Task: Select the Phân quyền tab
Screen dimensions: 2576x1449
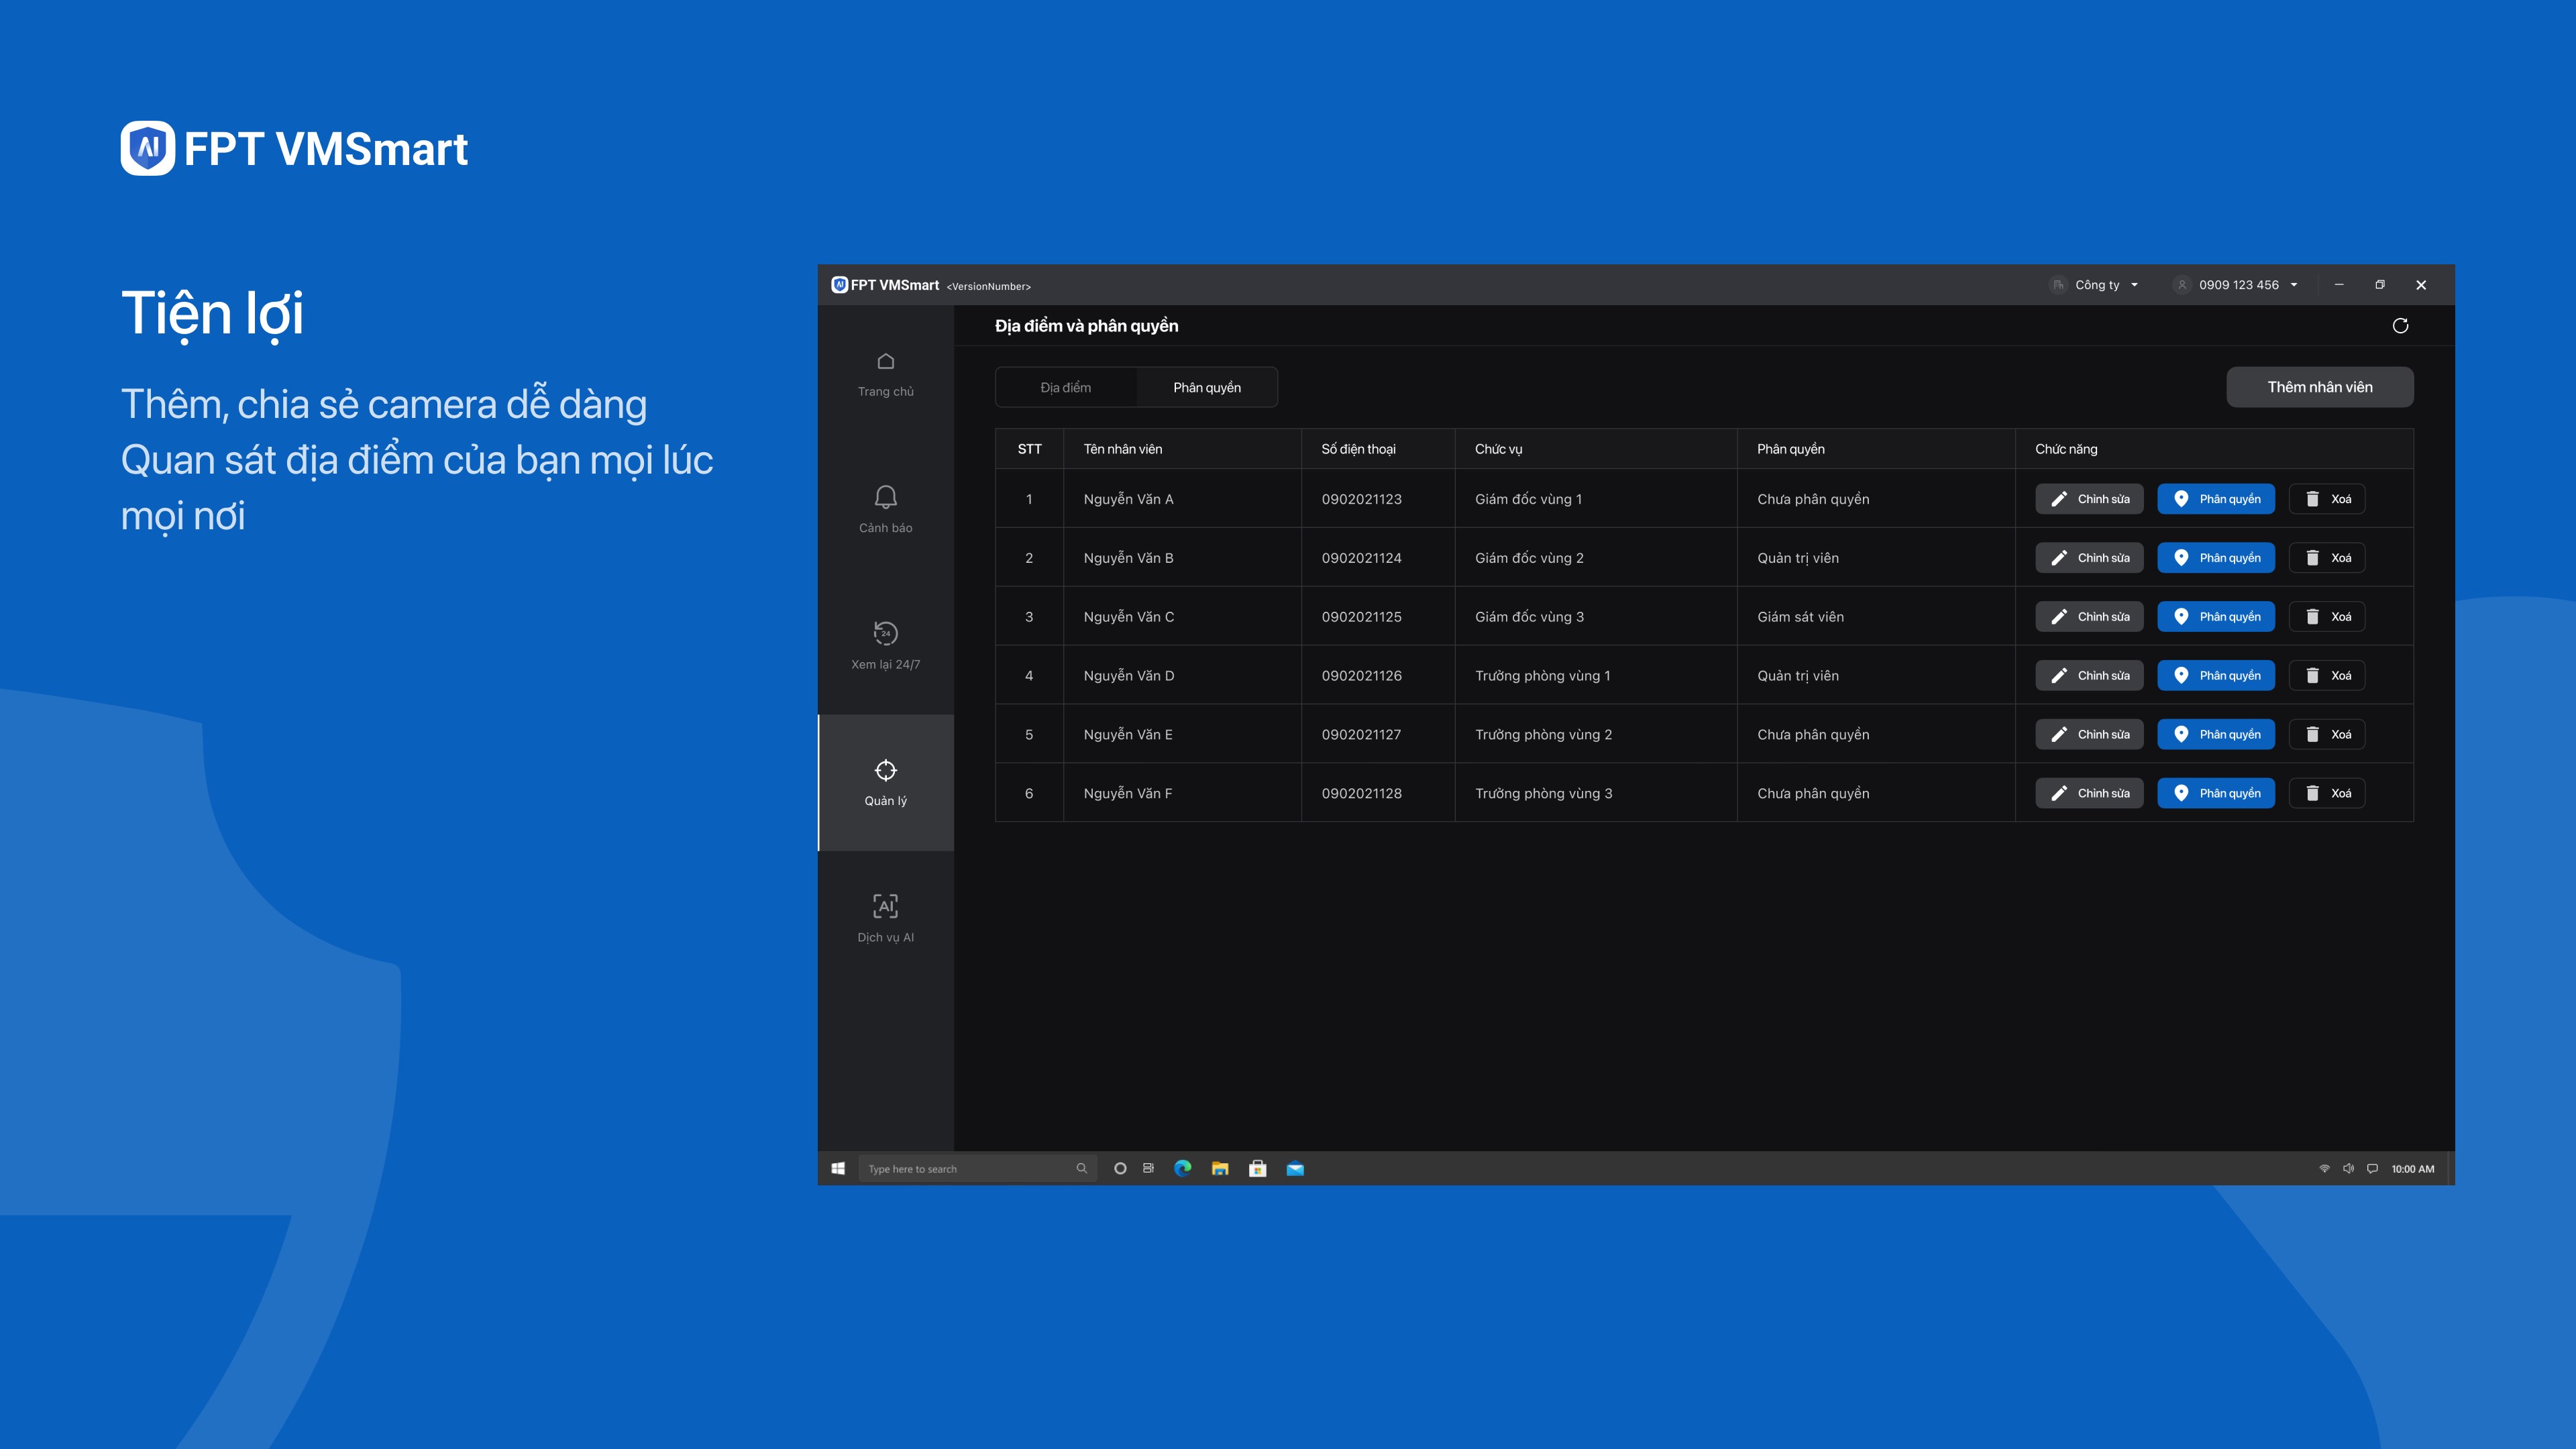Action: pos(1207,387)
